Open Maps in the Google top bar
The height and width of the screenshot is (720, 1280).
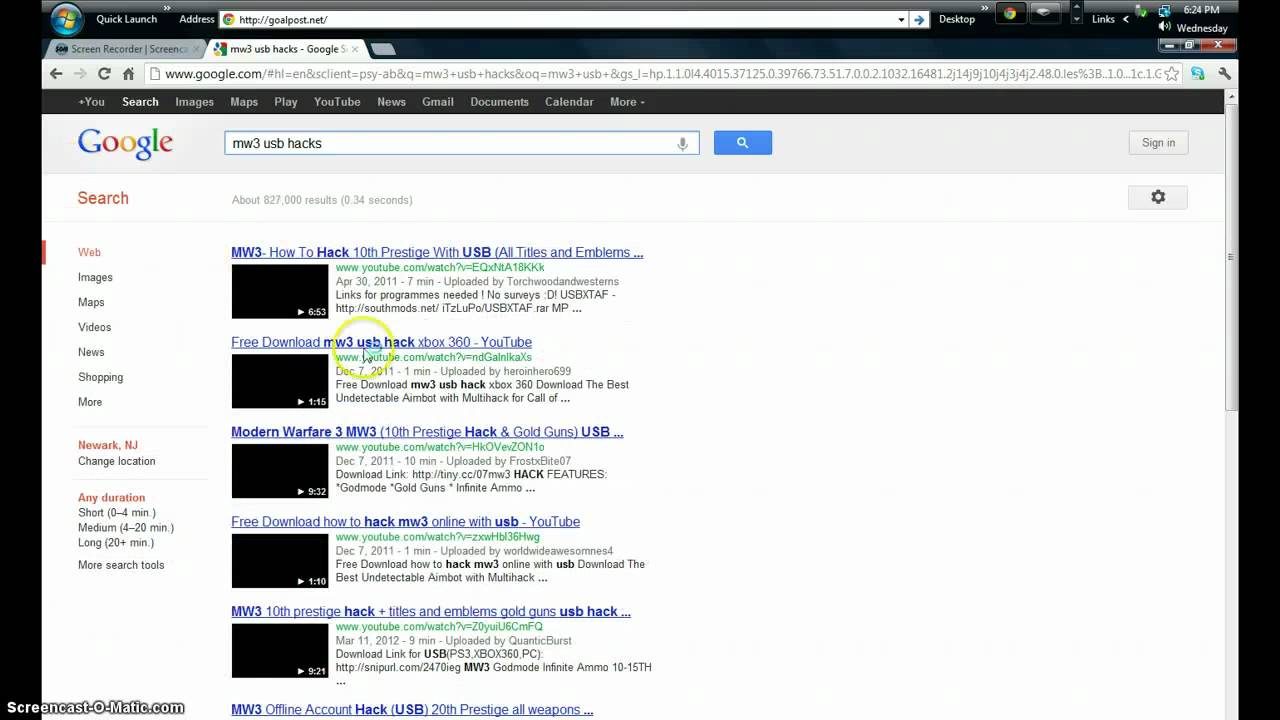click(x=244, y=102)
